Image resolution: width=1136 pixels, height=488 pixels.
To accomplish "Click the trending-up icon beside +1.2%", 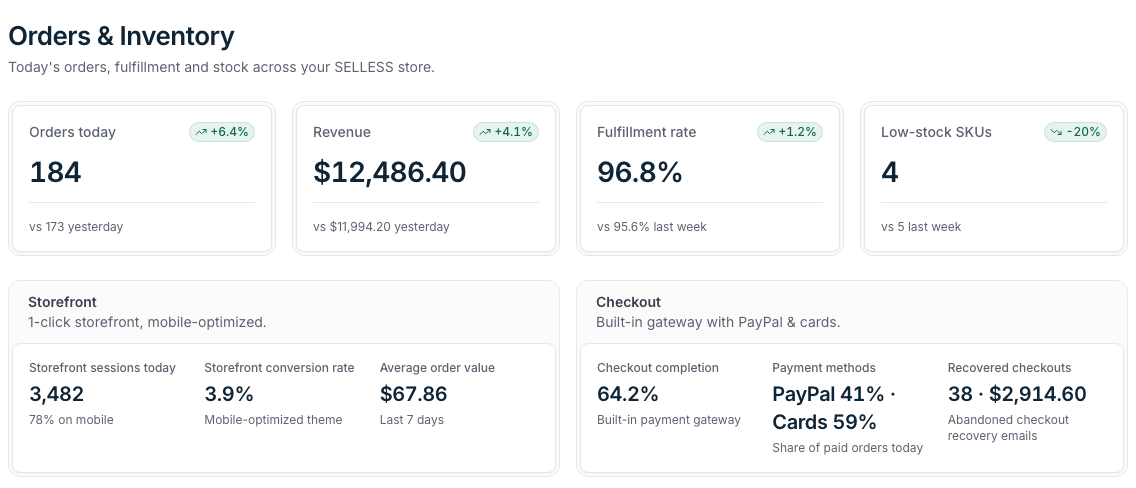I will pos(769,132).
